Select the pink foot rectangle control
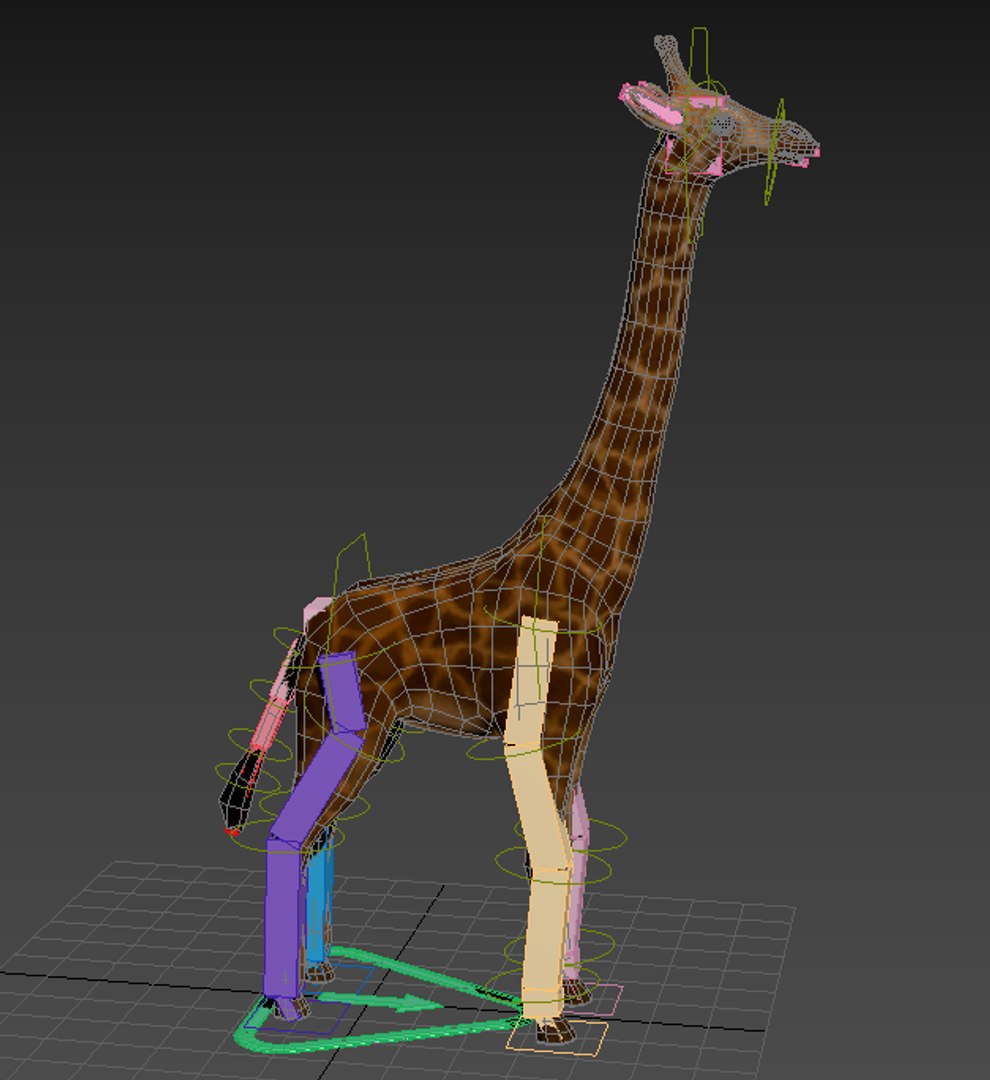 point(596,999)
